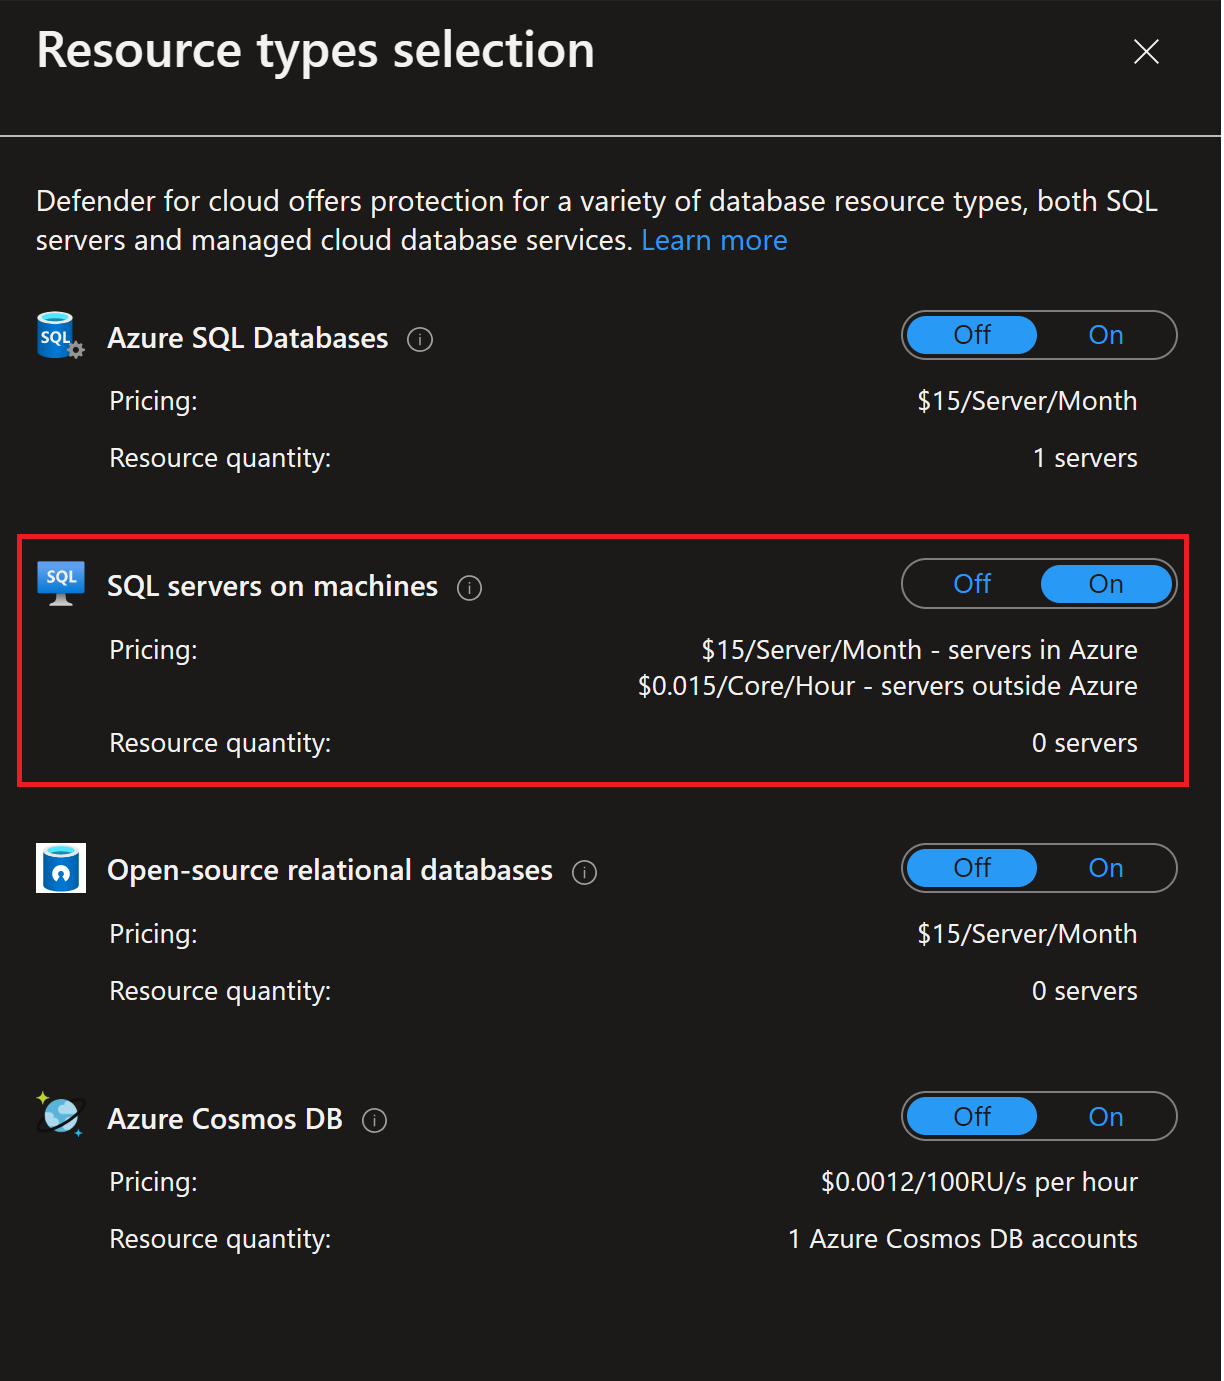The width and height of the screenshot is (1224, 1381).
Task: Click the Open-source relational databases heading
Action: (x=330, y=871)
